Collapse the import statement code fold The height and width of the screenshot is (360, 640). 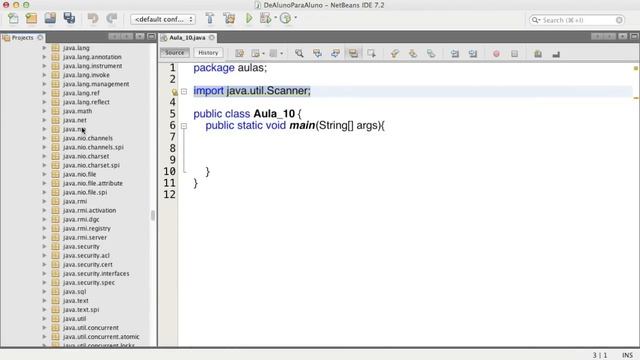[184, 91]
